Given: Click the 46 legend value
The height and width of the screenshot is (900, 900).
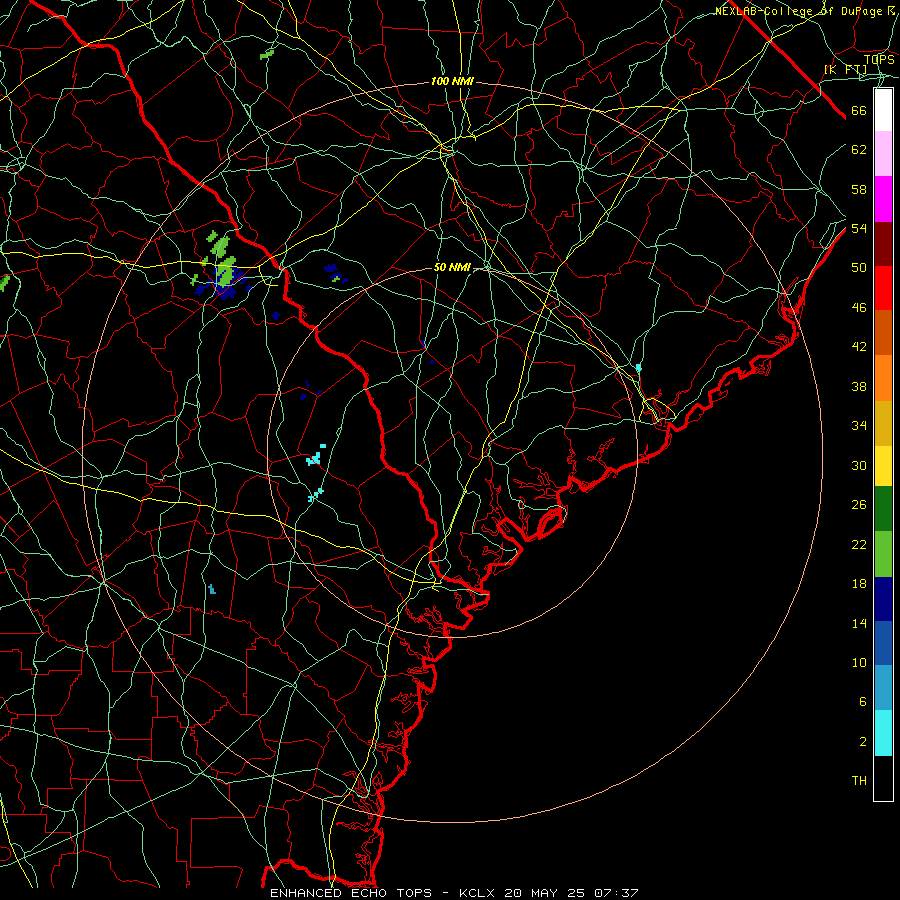Looking at the screenshot, I should [x=859, y=308].
